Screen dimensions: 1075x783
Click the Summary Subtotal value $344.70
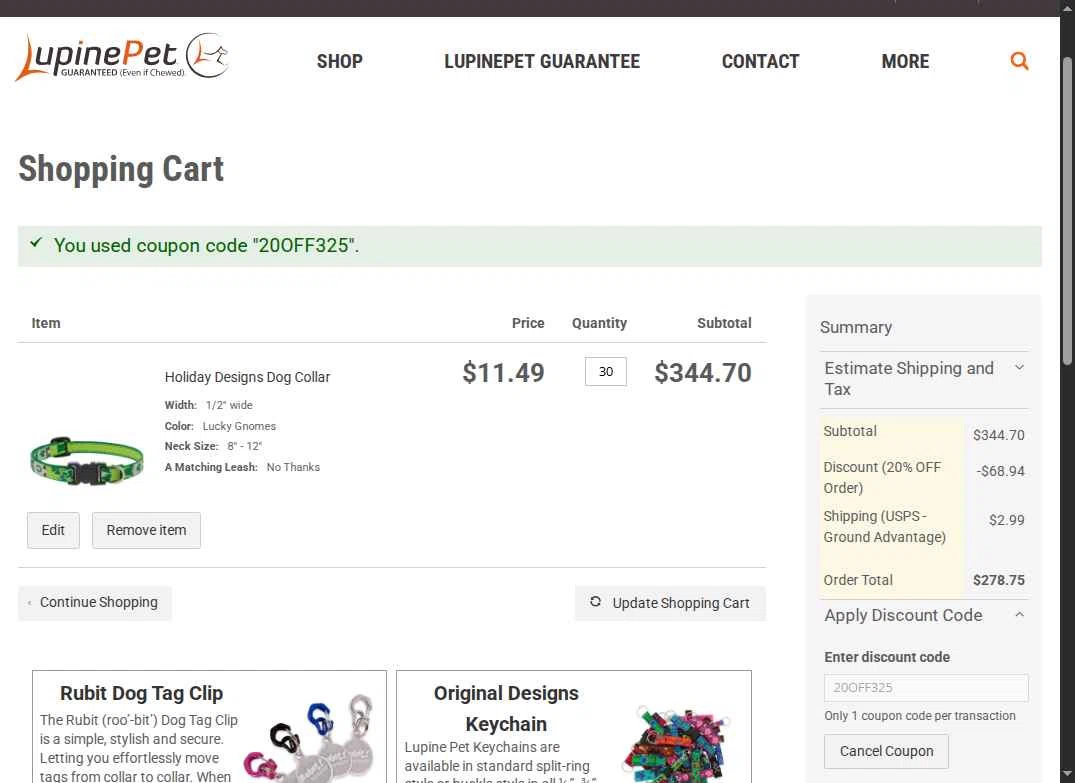tap(998, 435)
